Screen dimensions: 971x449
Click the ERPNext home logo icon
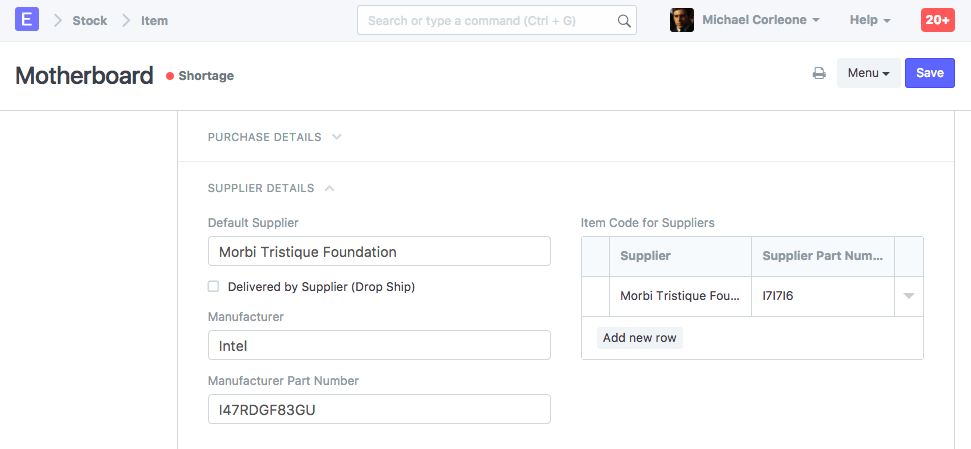point(28,19)
